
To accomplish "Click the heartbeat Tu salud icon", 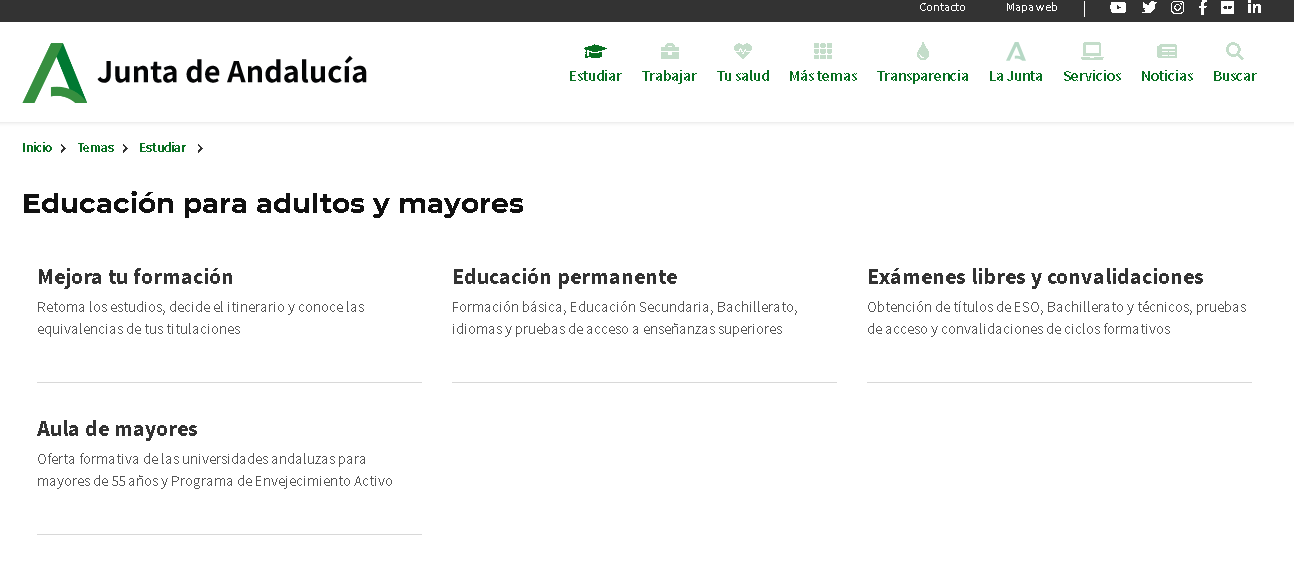I will 742,51.
